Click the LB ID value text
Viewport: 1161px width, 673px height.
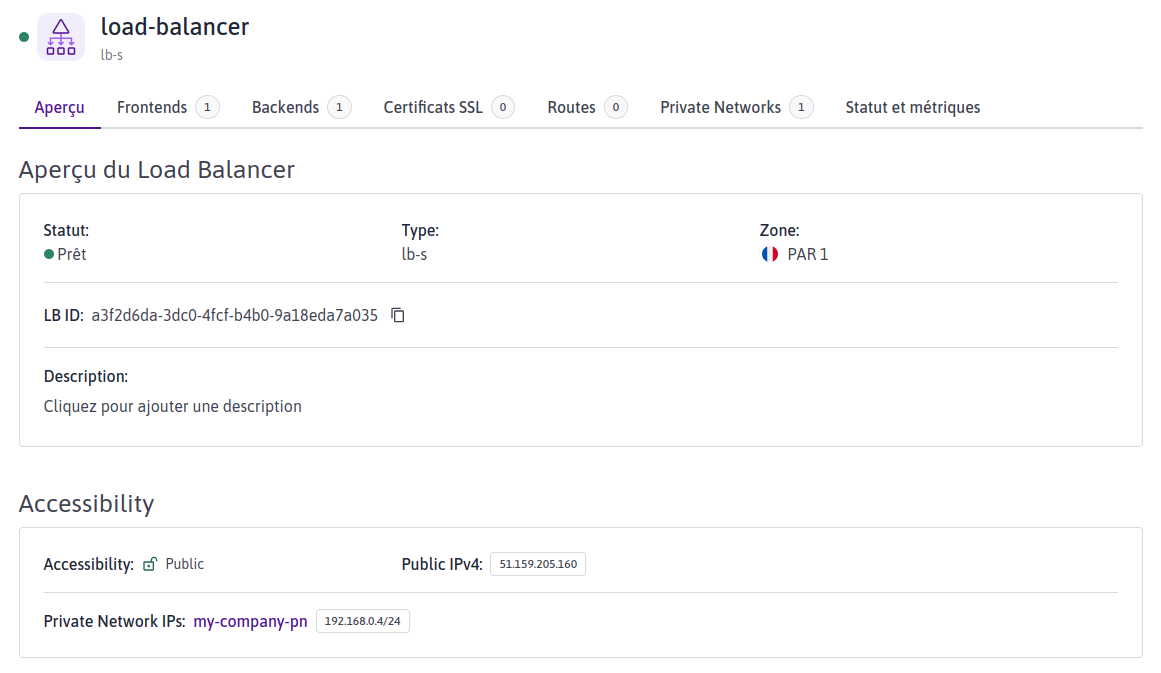coord(234,315)
